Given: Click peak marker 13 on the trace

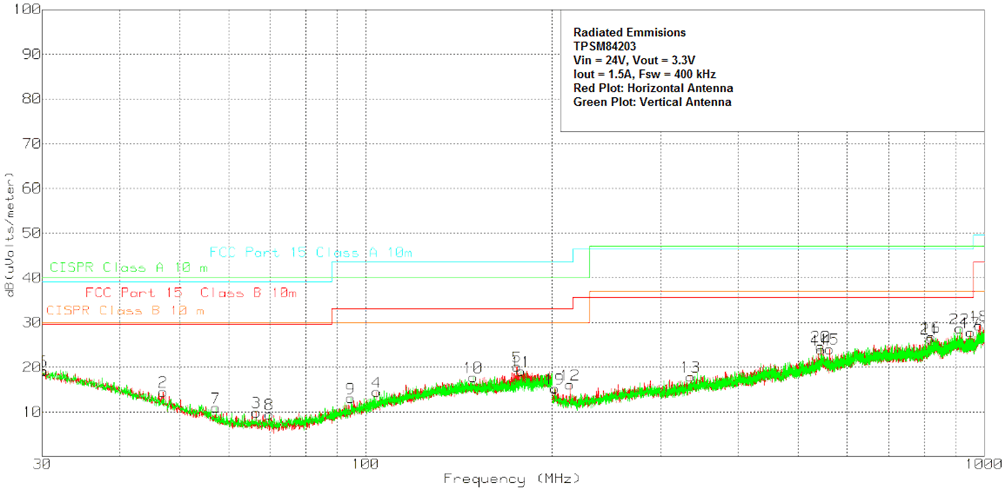Looking at the screenshot, I should 689,368.
